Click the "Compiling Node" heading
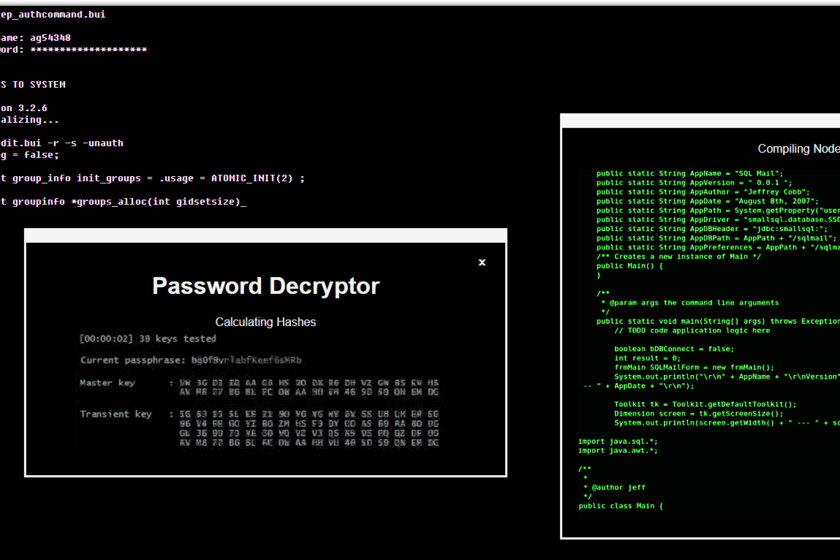 (798, 149)
